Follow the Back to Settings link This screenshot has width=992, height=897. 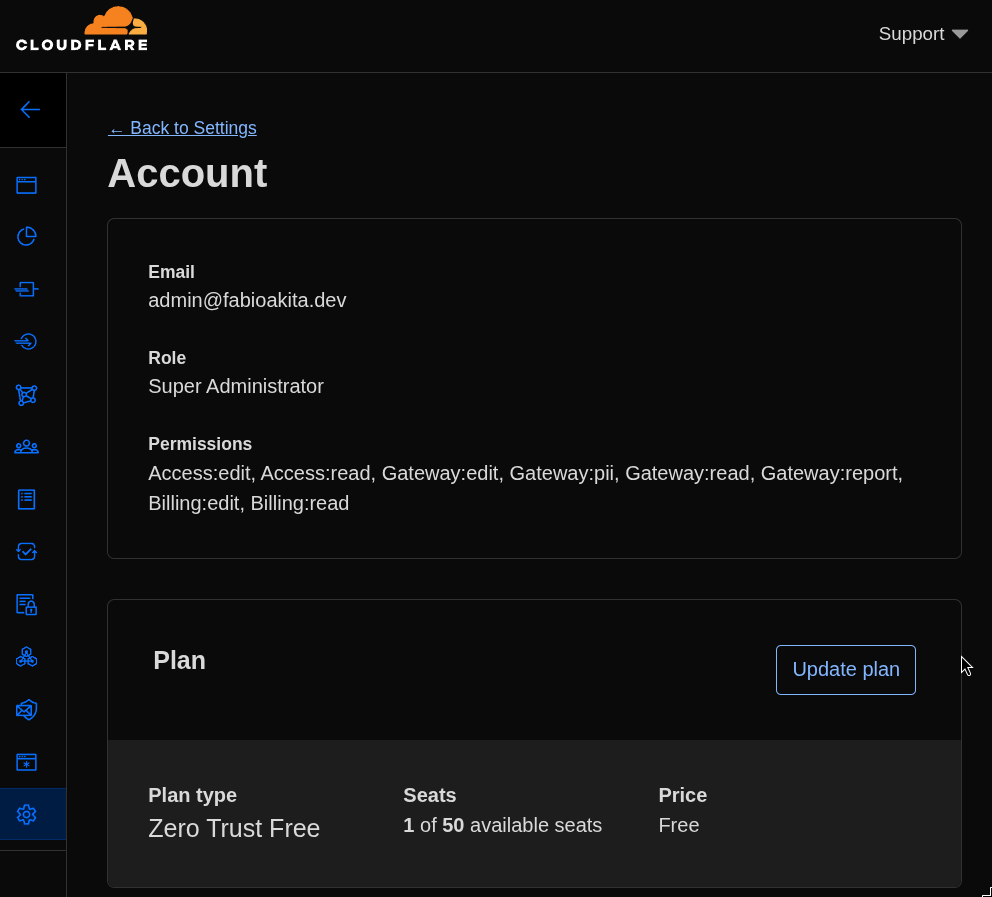pos(182,128)
